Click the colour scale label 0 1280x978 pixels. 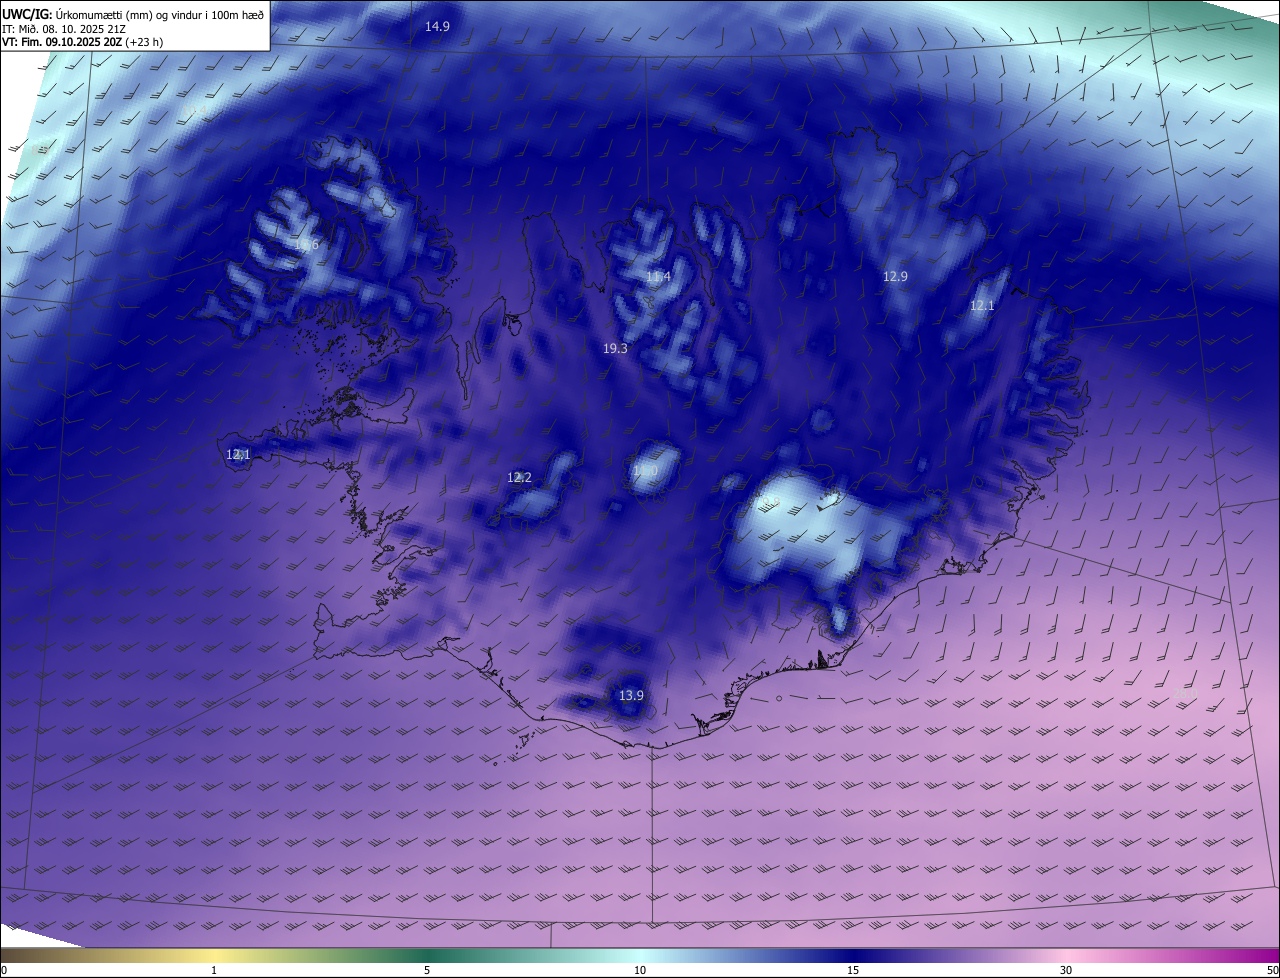coord(4,970)
